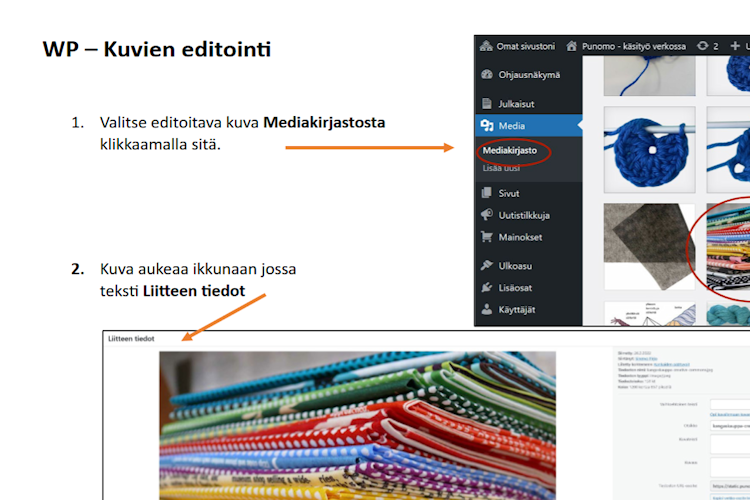Select the Media icon in the sidebar
This screenshot has width=750, height=500.
click(x=487, y=125)
